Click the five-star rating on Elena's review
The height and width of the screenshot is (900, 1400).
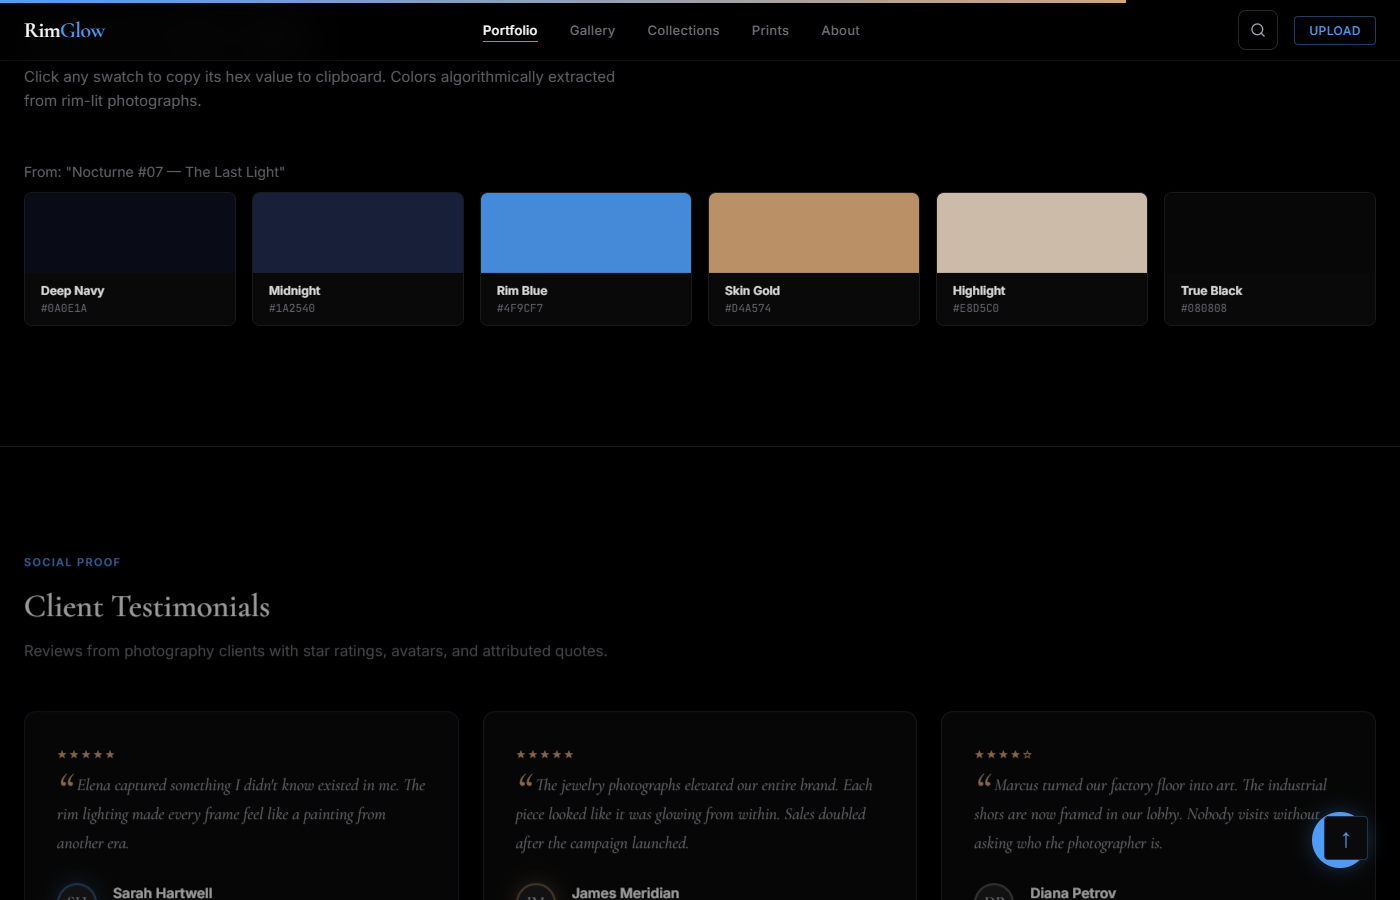(x=86, y=754)
